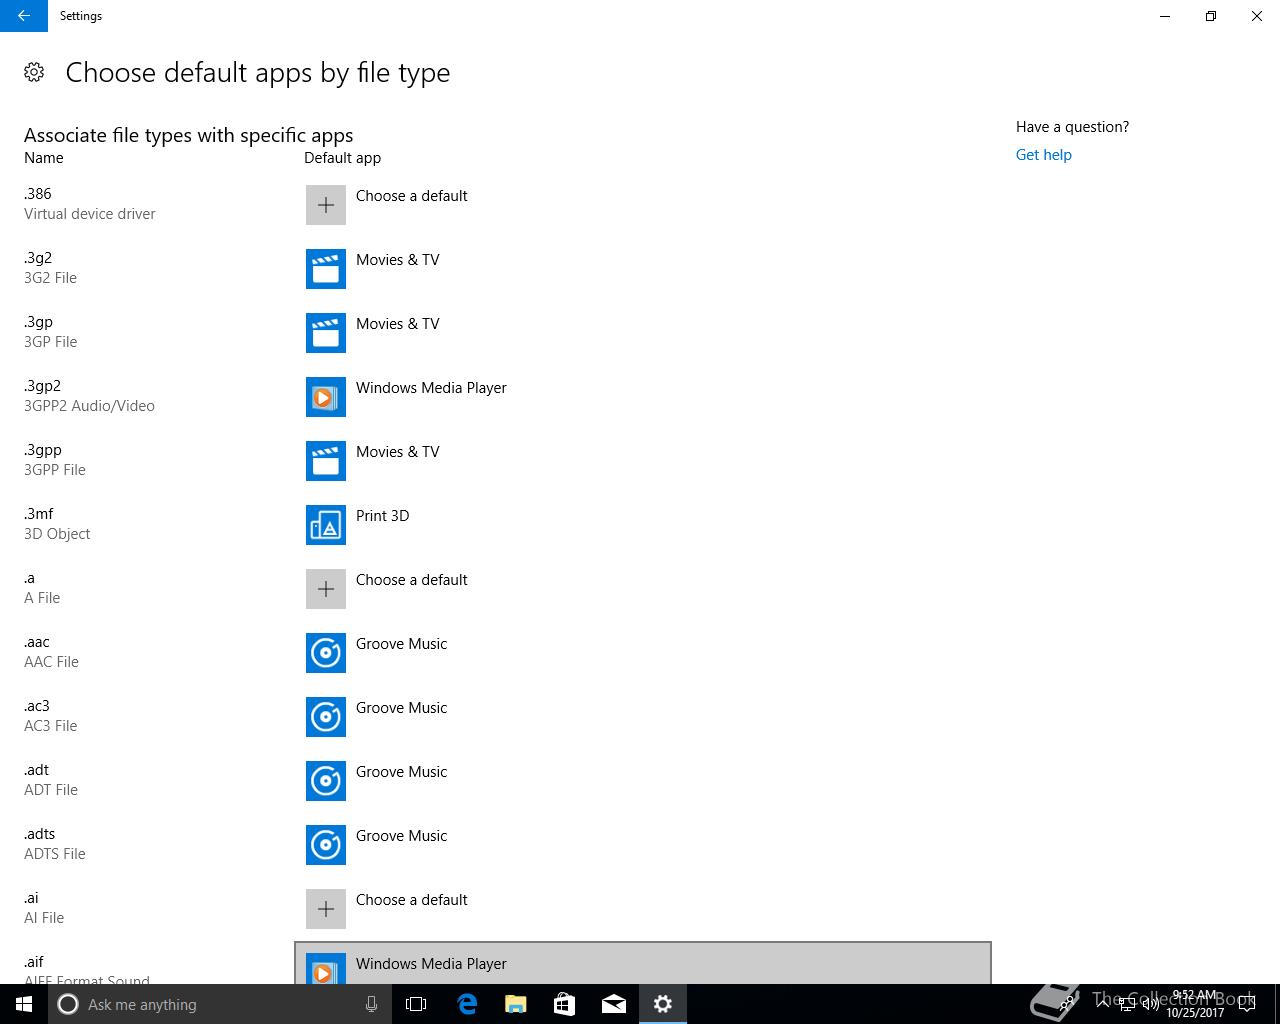Click the plus icon for .a file type
The height and width of the screenshot is (1024, 1280).
[326, 589]
